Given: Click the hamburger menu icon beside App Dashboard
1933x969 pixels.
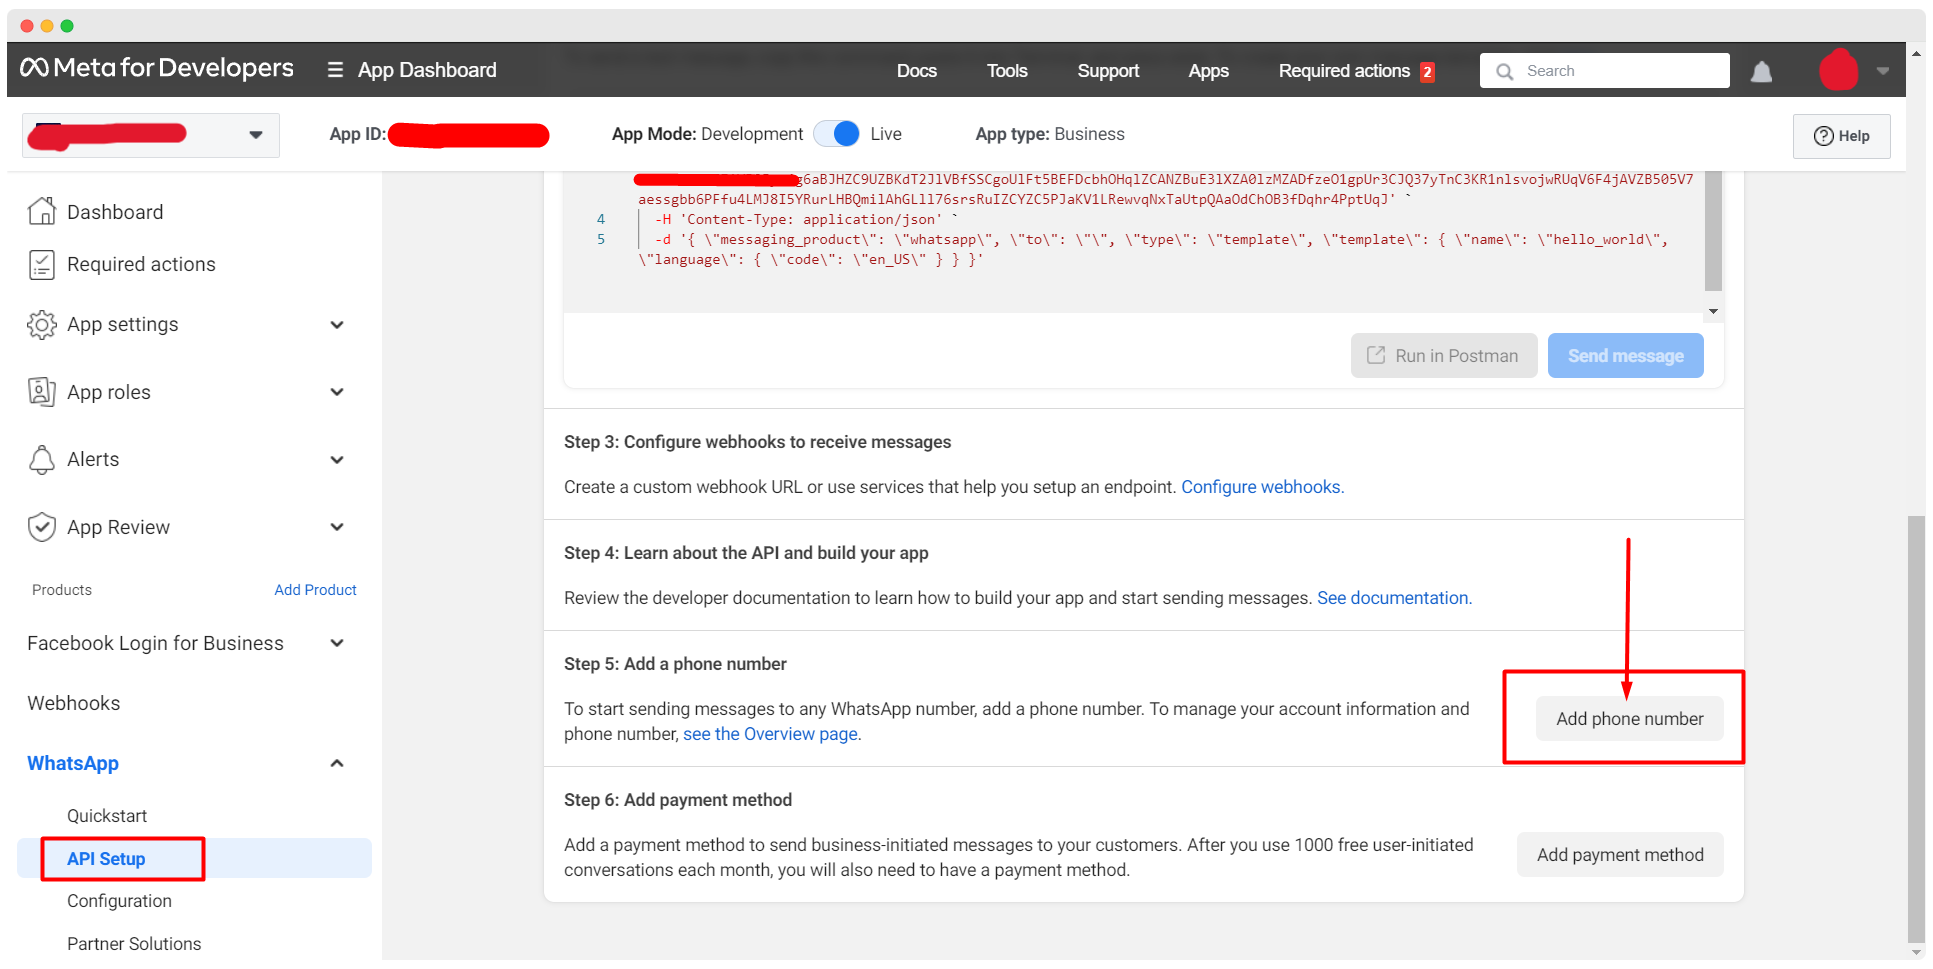Looking at the screenshot, I should click(335, 70).
